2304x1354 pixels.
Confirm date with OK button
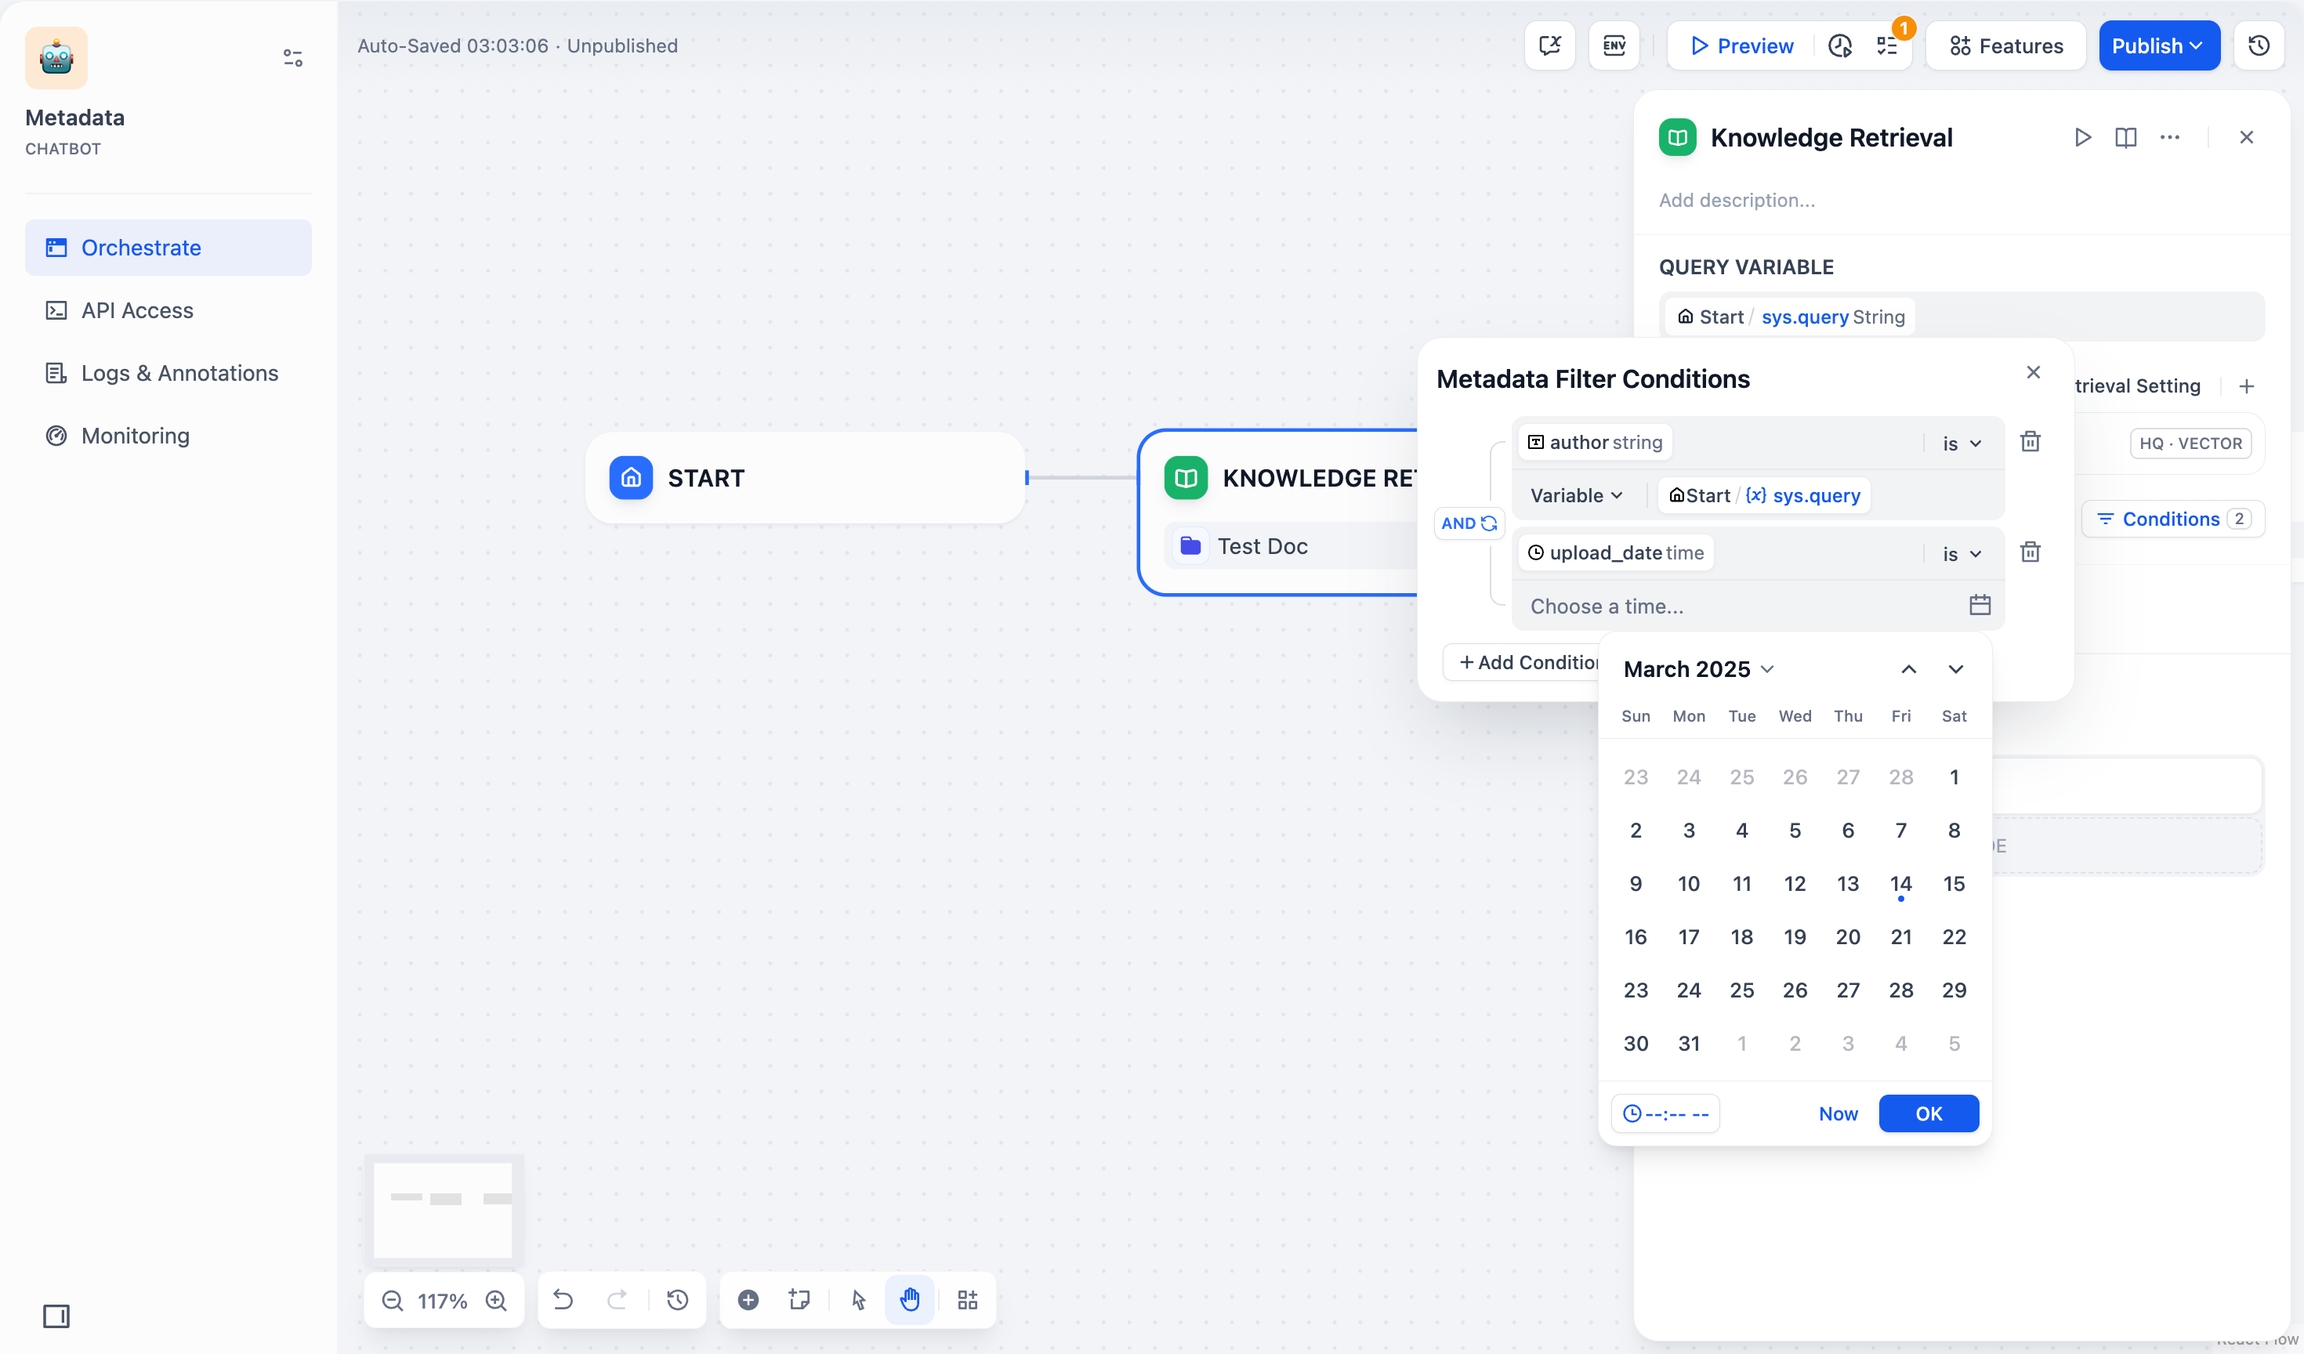1927,1113
